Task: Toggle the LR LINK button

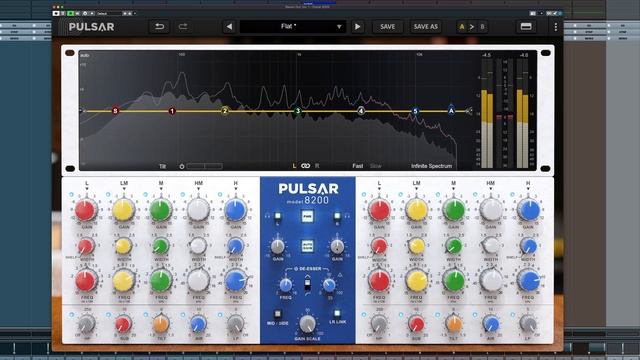Action: [x=337, y=313]
